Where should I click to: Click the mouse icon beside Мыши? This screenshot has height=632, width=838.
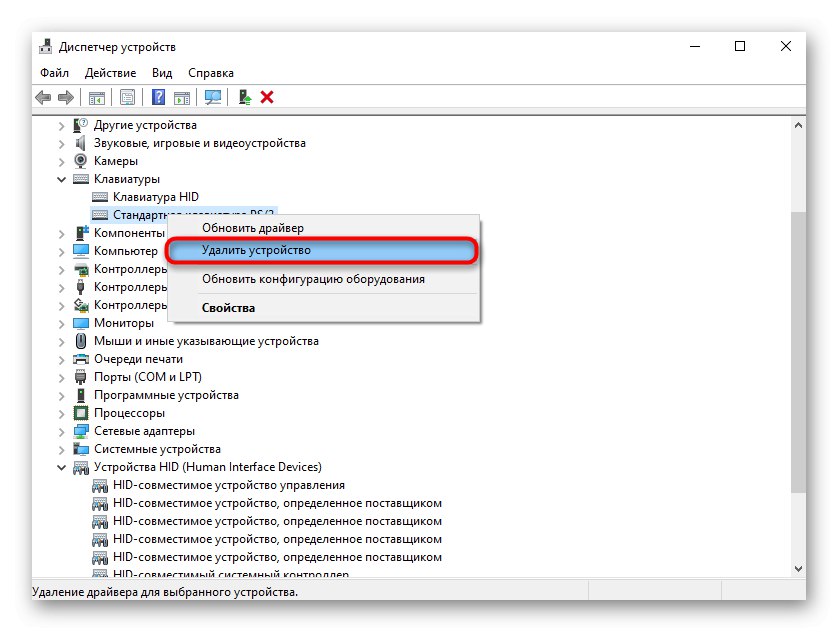point(81,341)
